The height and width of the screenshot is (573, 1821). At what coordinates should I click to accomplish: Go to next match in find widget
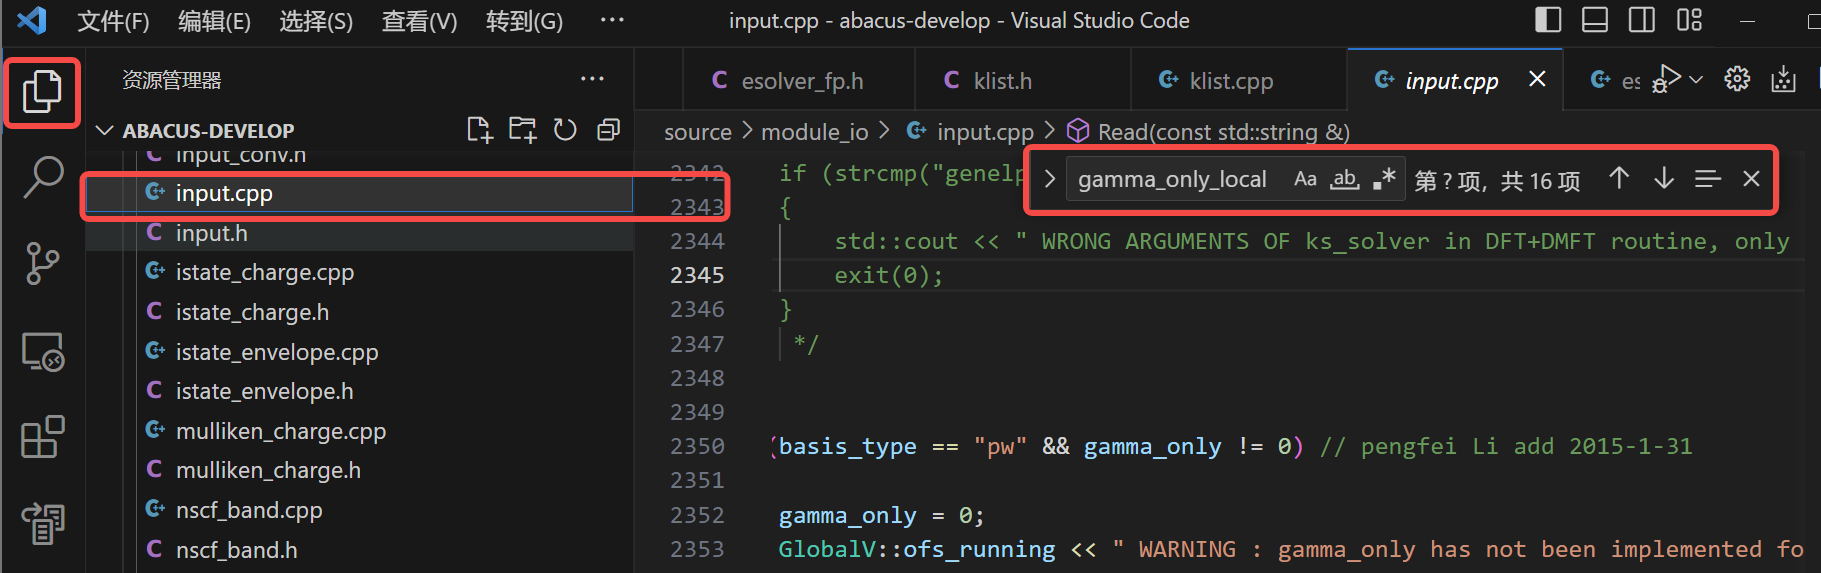(1663, 179)
